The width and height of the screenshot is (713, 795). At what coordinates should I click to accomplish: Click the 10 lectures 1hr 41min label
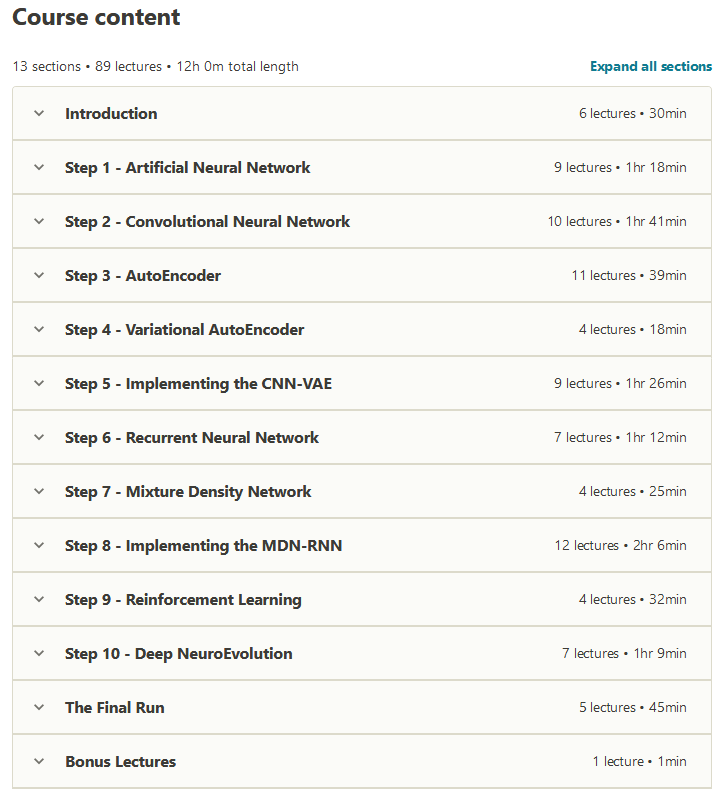616,222
